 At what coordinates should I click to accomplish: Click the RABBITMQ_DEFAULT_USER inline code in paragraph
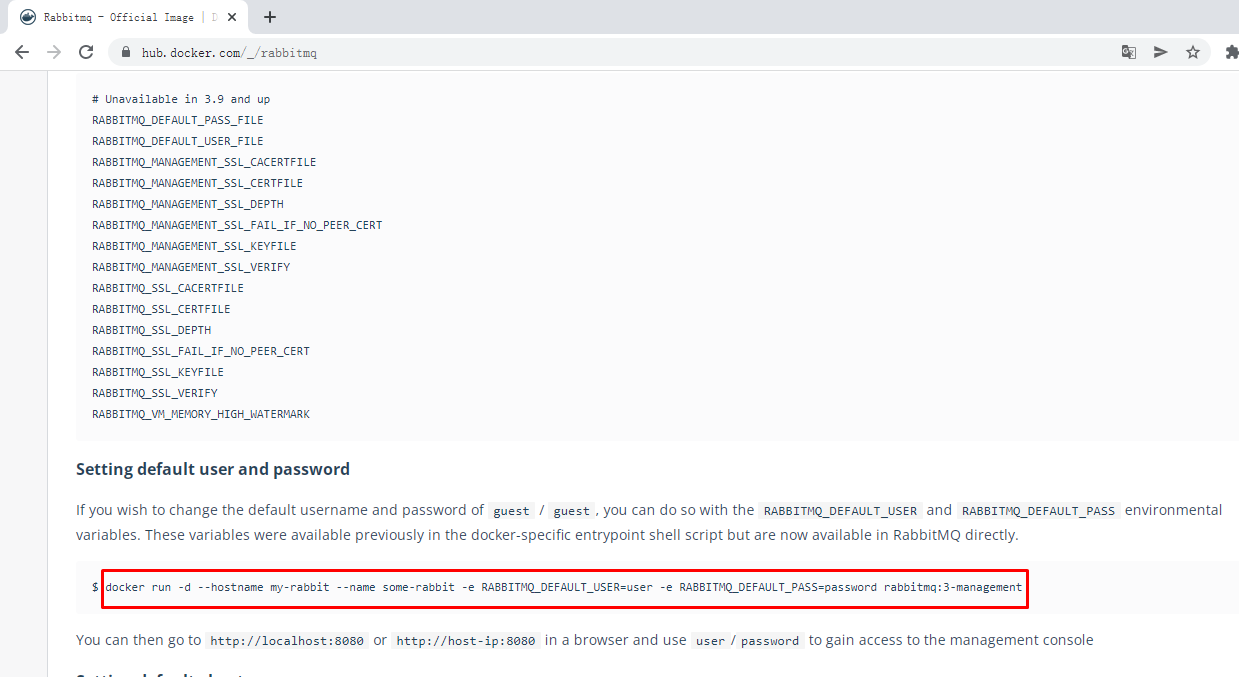coord(840,511)
